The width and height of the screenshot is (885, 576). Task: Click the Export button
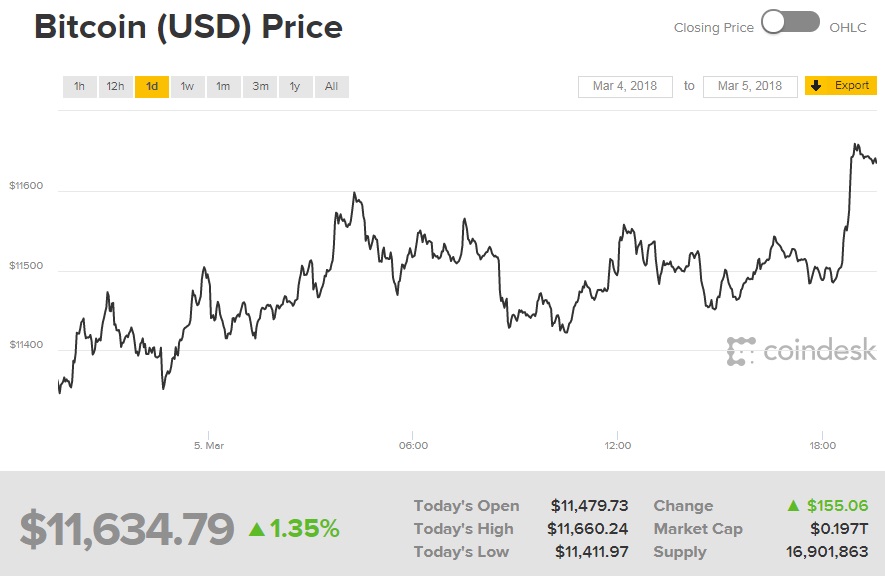pos(841,86)
